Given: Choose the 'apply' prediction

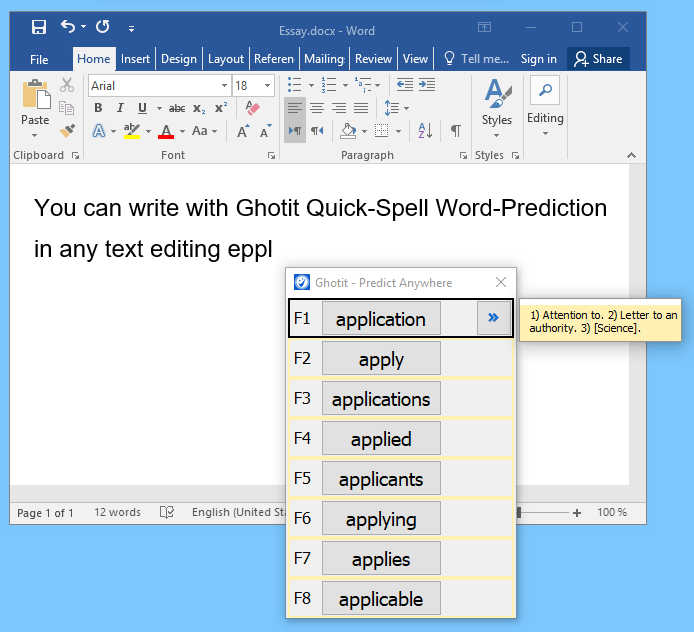Looking at the screenshot, I should point(381,358).
